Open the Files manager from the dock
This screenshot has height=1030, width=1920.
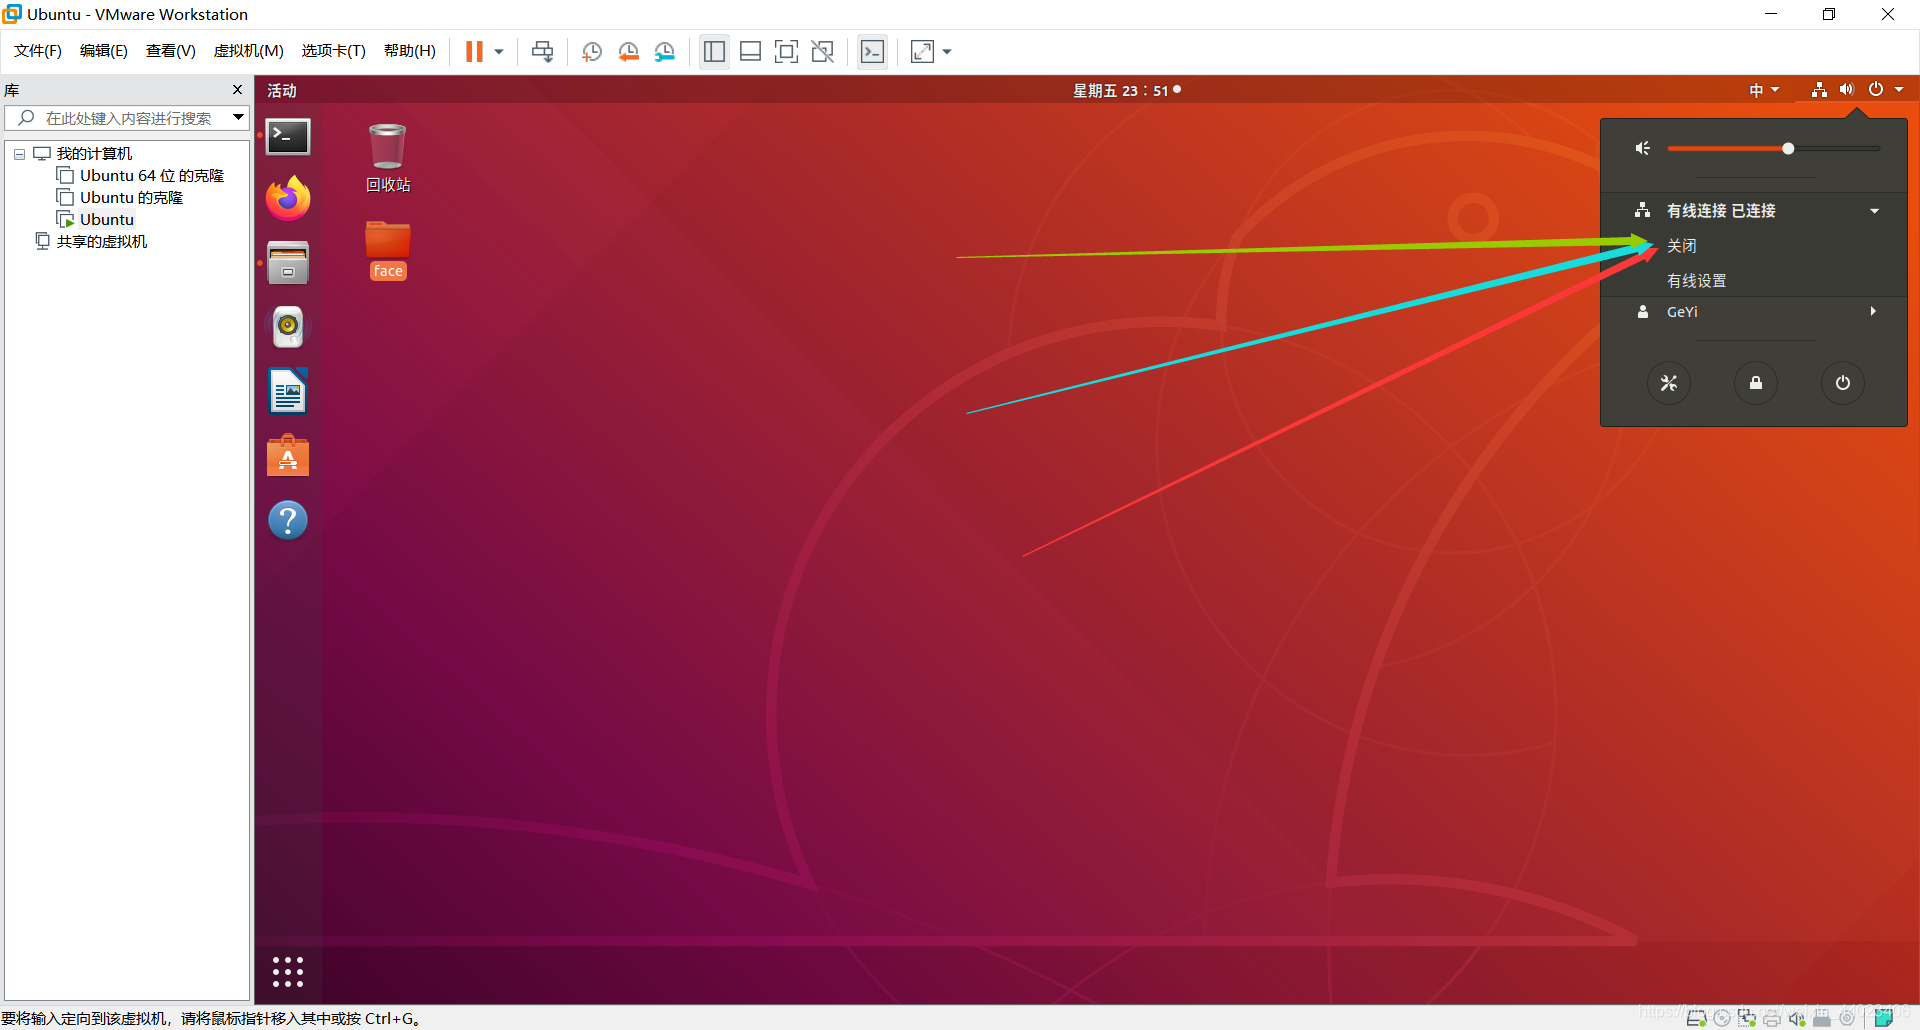288,263
